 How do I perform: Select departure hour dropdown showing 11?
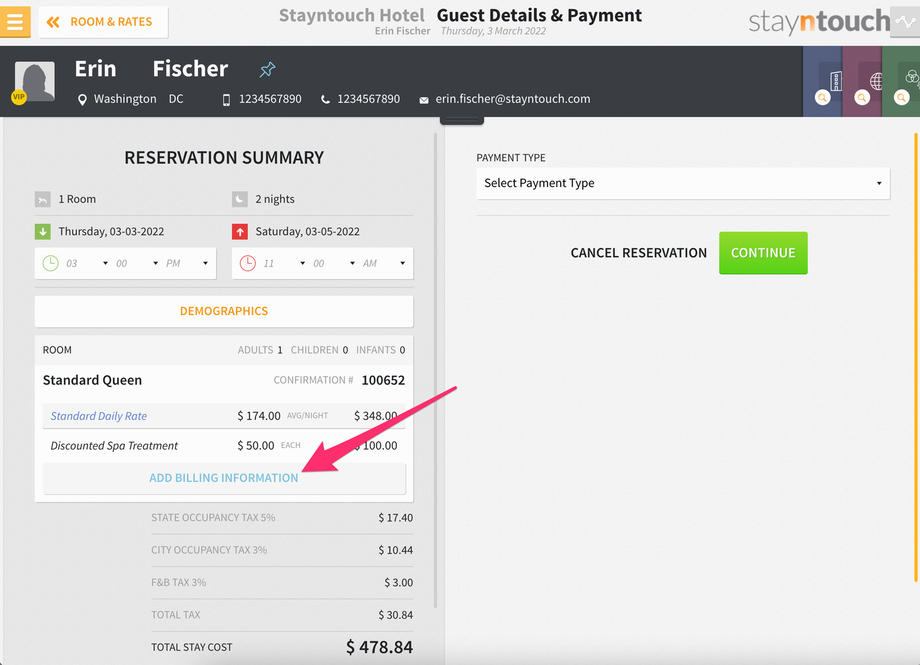pos(284,264)
